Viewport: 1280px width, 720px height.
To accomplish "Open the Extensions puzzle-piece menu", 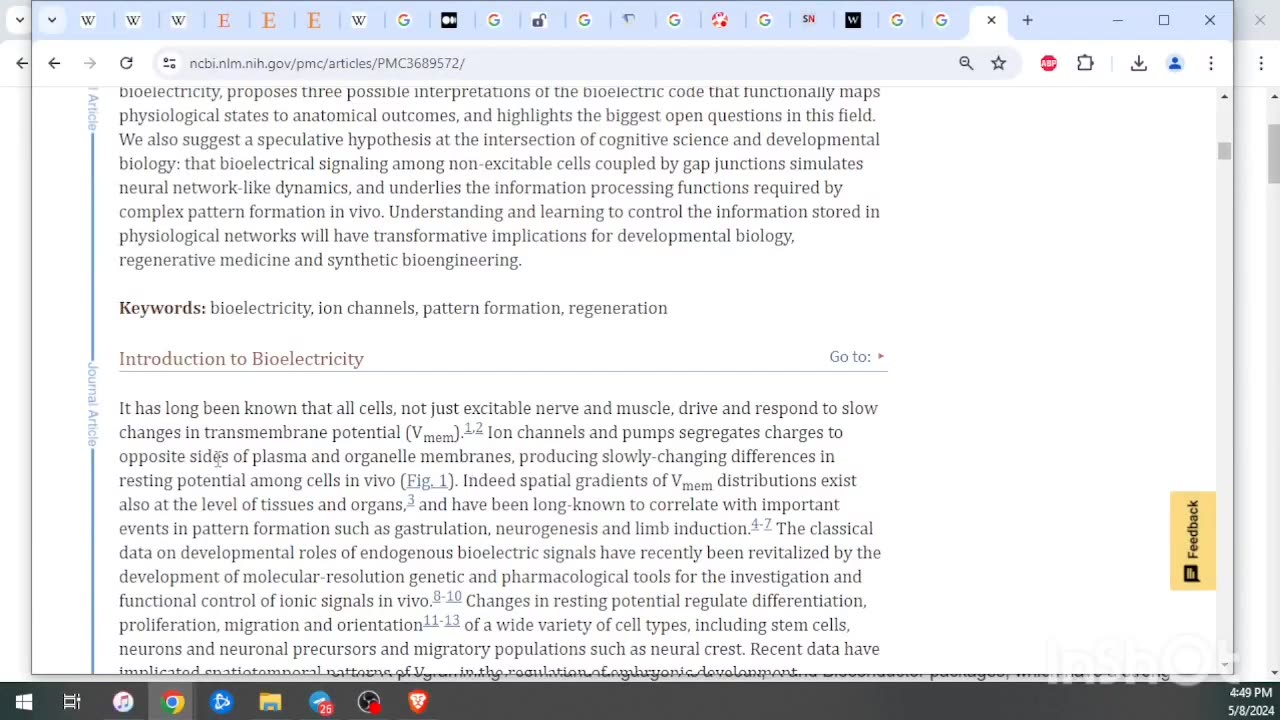I will tap(1085, 63).
